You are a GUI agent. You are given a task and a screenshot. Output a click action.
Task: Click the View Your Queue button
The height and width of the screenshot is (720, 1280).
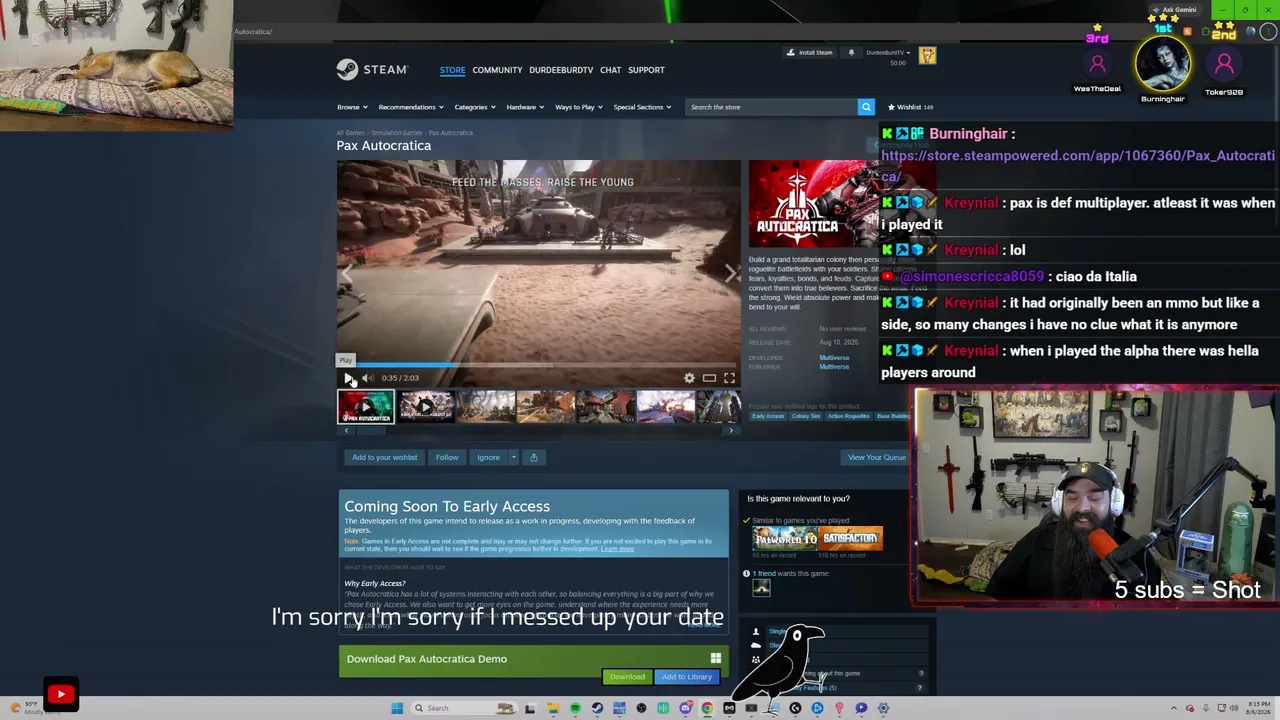pyautogui.click(x=877, y=457)
